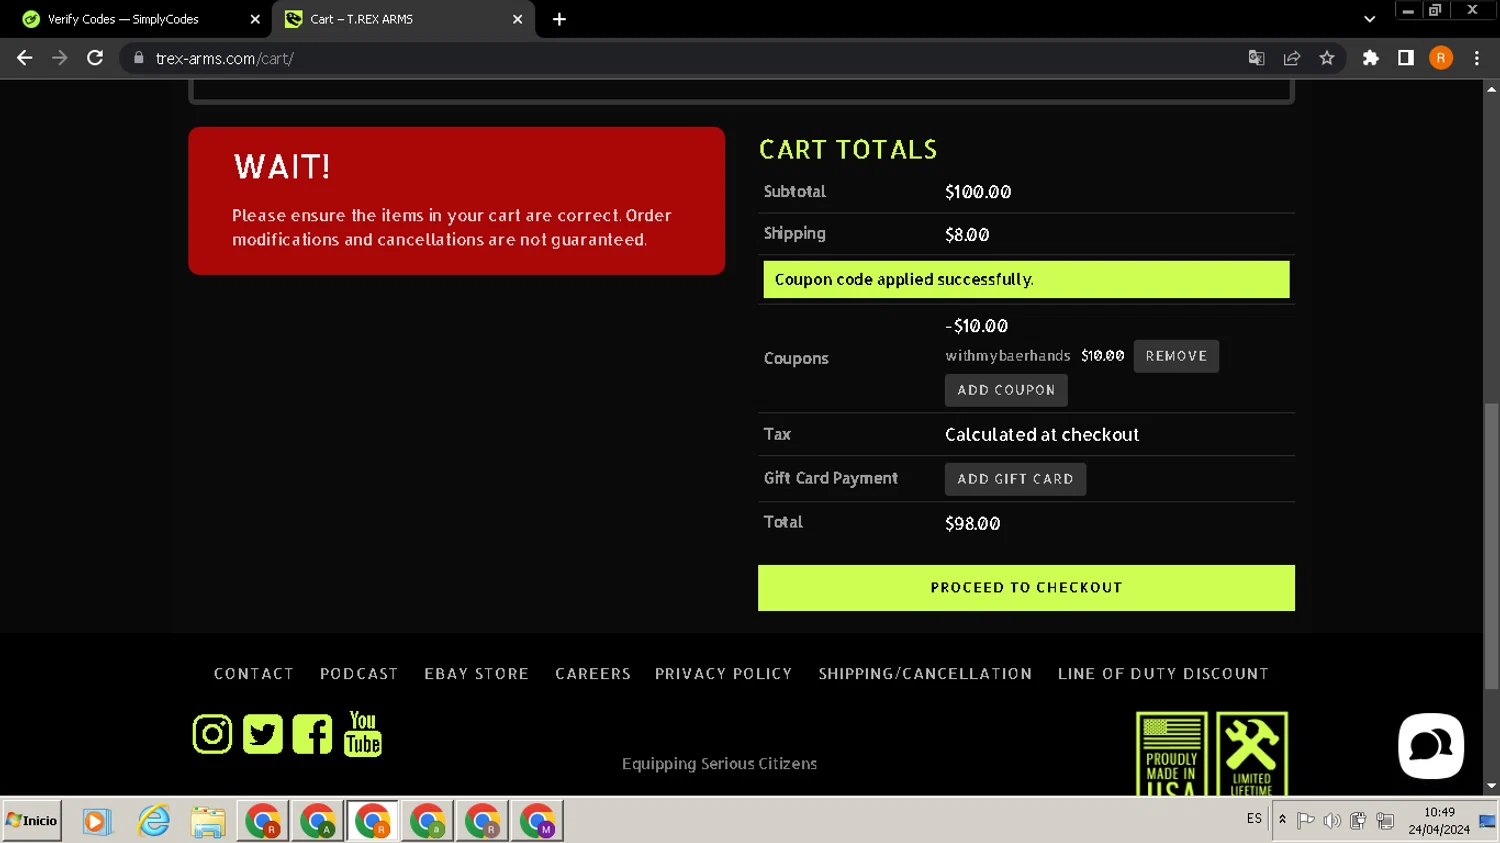Open the Facebook icon in the footer
Image resolution: width=1500 pixels, height=843 pixels.
coord(312,734)
